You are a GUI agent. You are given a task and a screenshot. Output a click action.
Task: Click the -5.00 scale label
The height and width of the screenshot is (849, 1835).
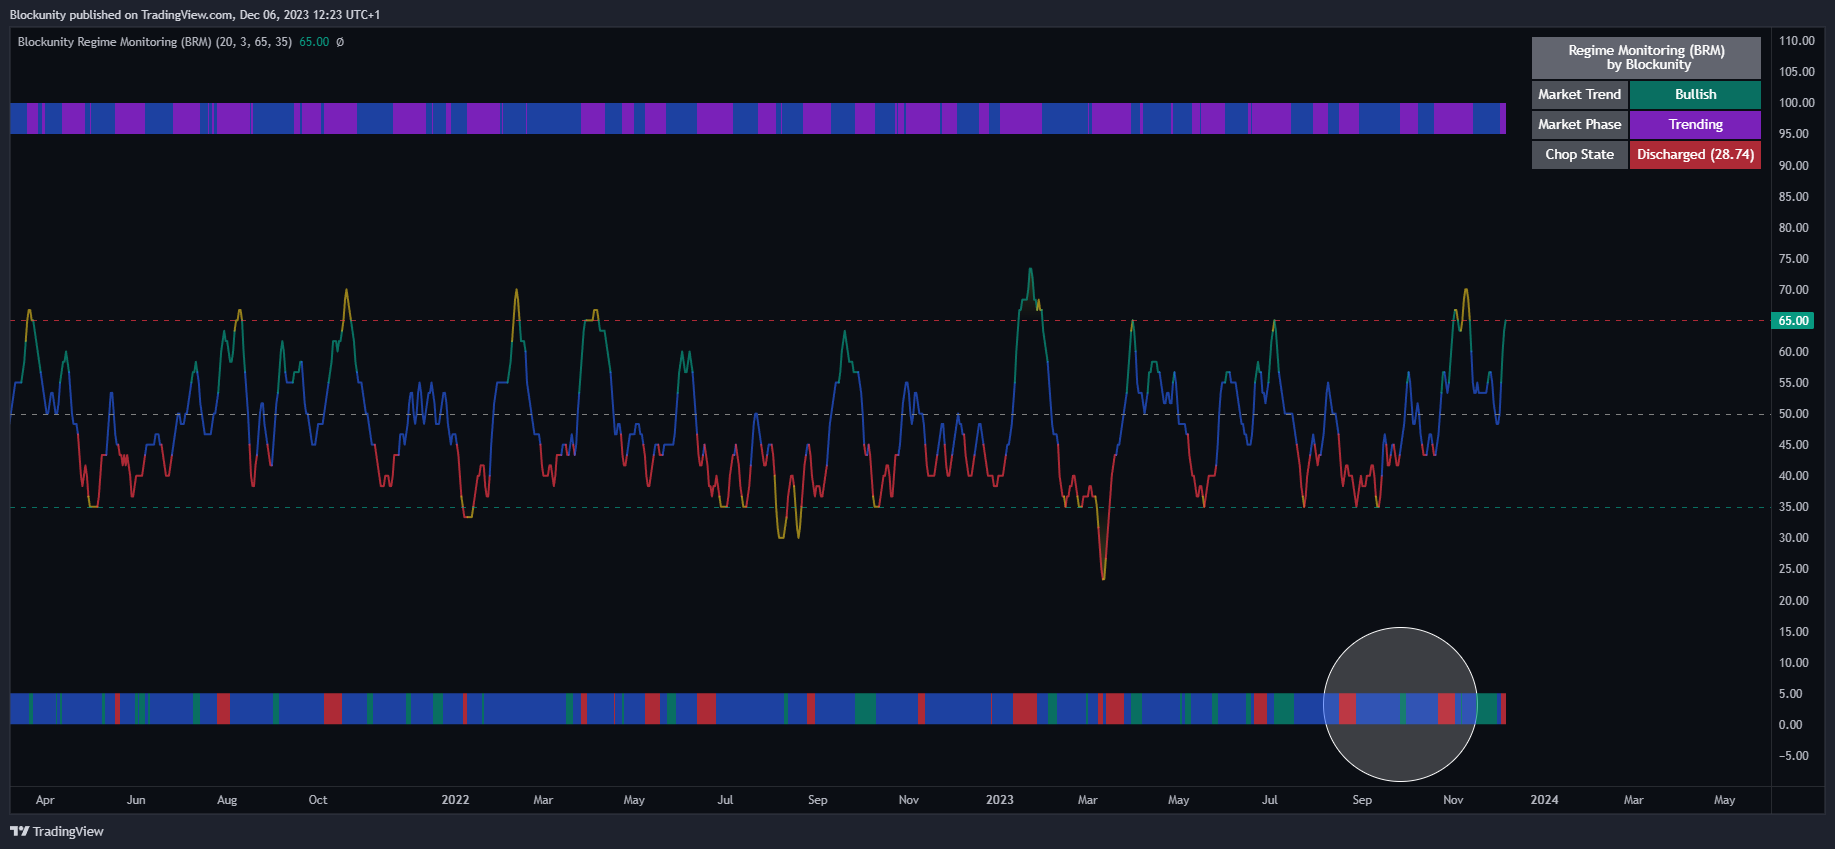1794,756
